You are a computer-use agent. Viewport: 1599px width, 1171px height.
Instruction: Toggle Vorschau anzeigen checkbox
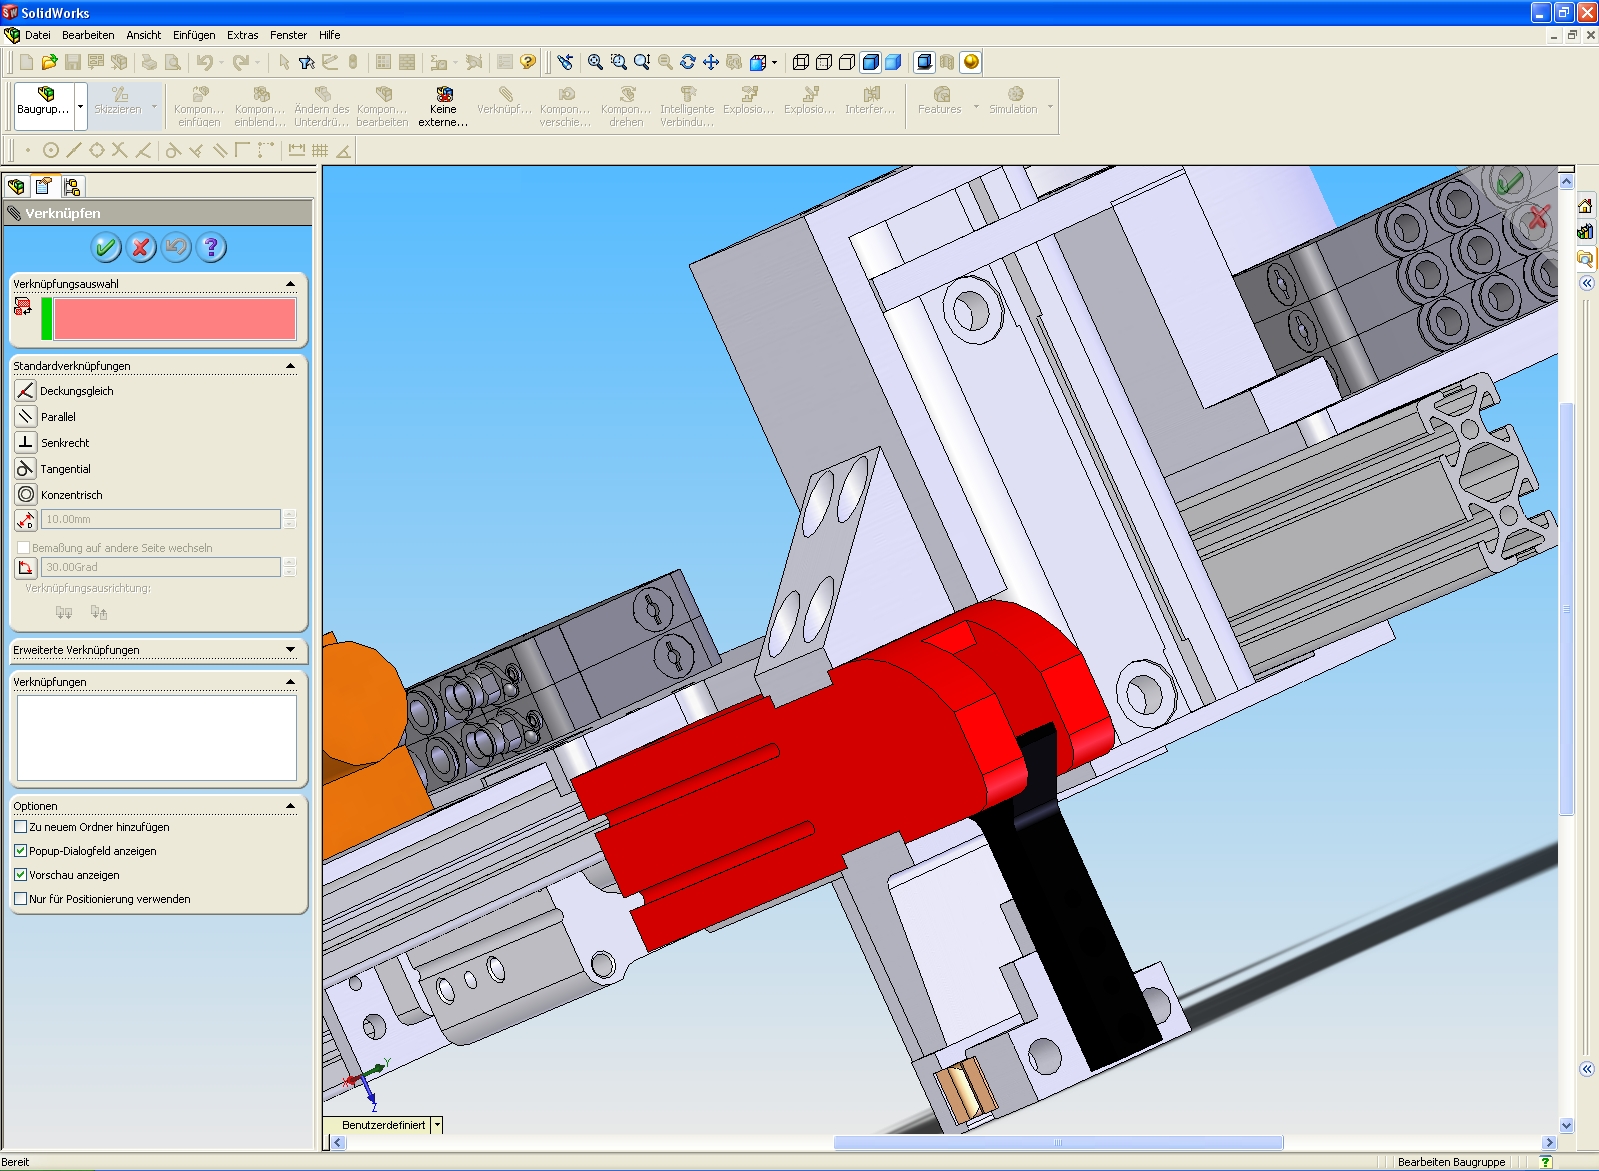click(21, 875)
